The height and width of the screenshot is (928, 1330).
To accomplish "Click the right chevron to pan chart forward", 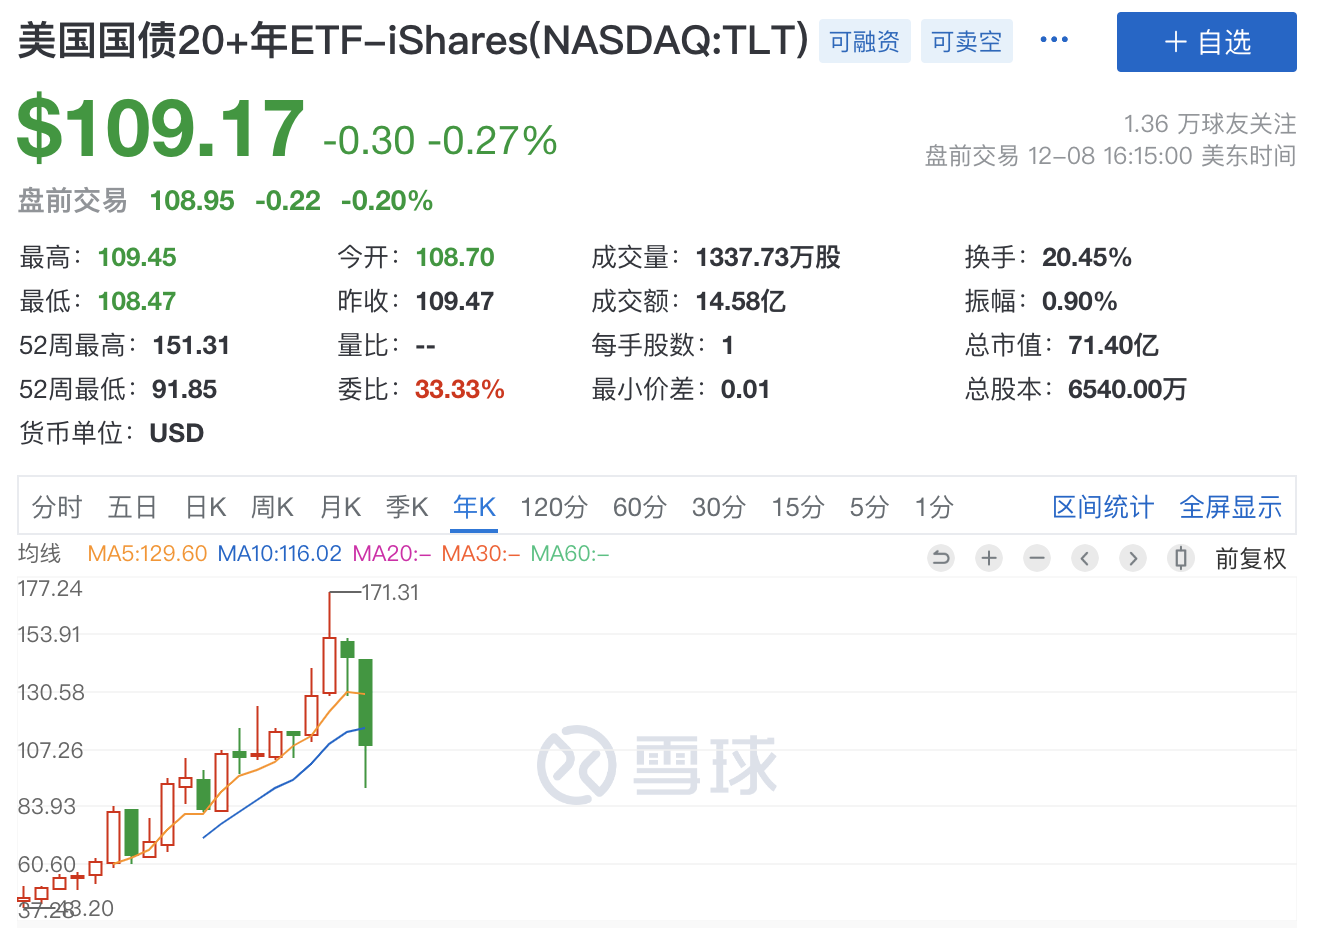I will [1133, 558].
